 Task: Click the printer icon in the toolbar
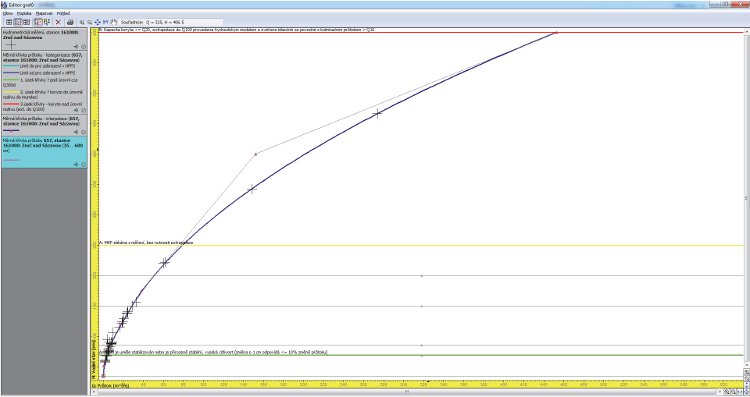pyautogui.click(x=70, y=22)
